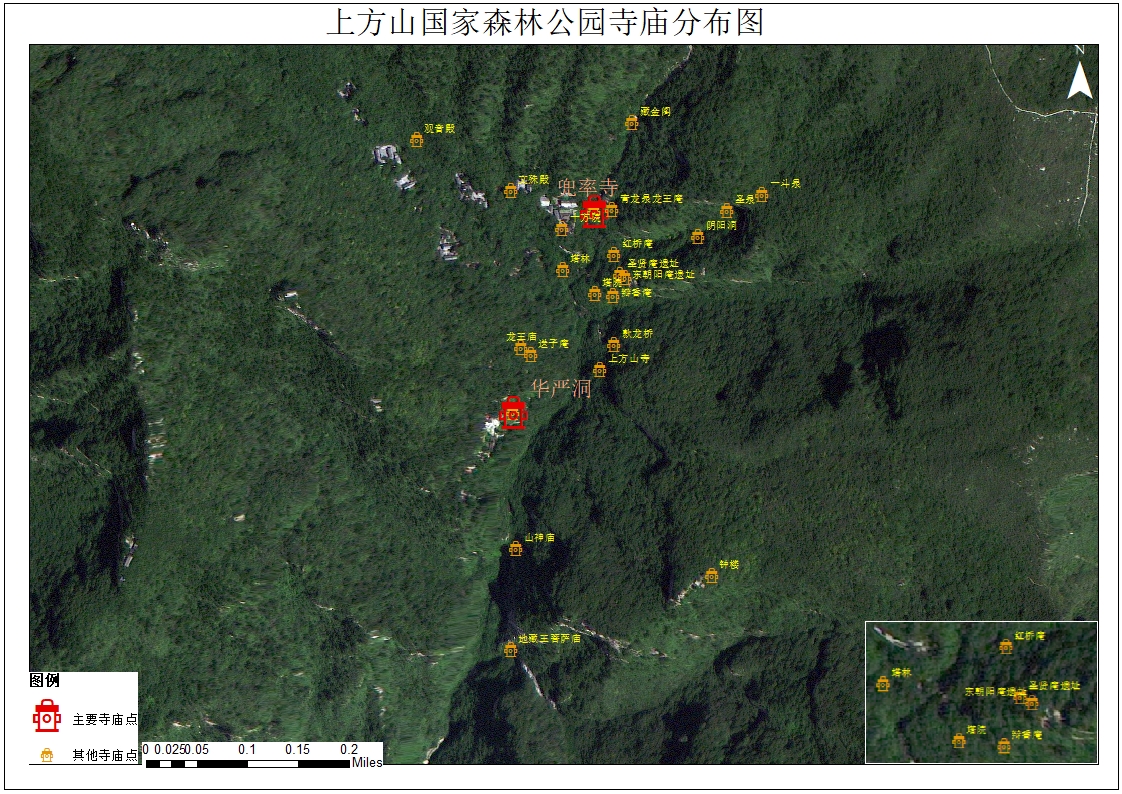Select the 钟楼 temple marker
This screenshot has width=1122, height=794.
pyautogui.click(x=712, y=576)
